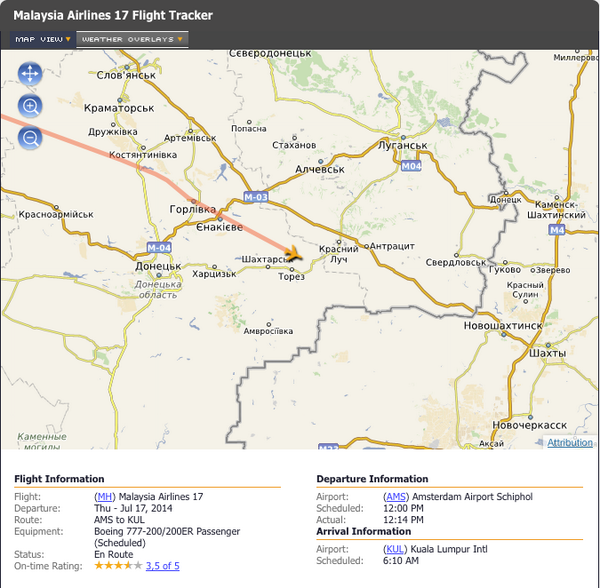Click the M-04 highway shield

(159, 248)
